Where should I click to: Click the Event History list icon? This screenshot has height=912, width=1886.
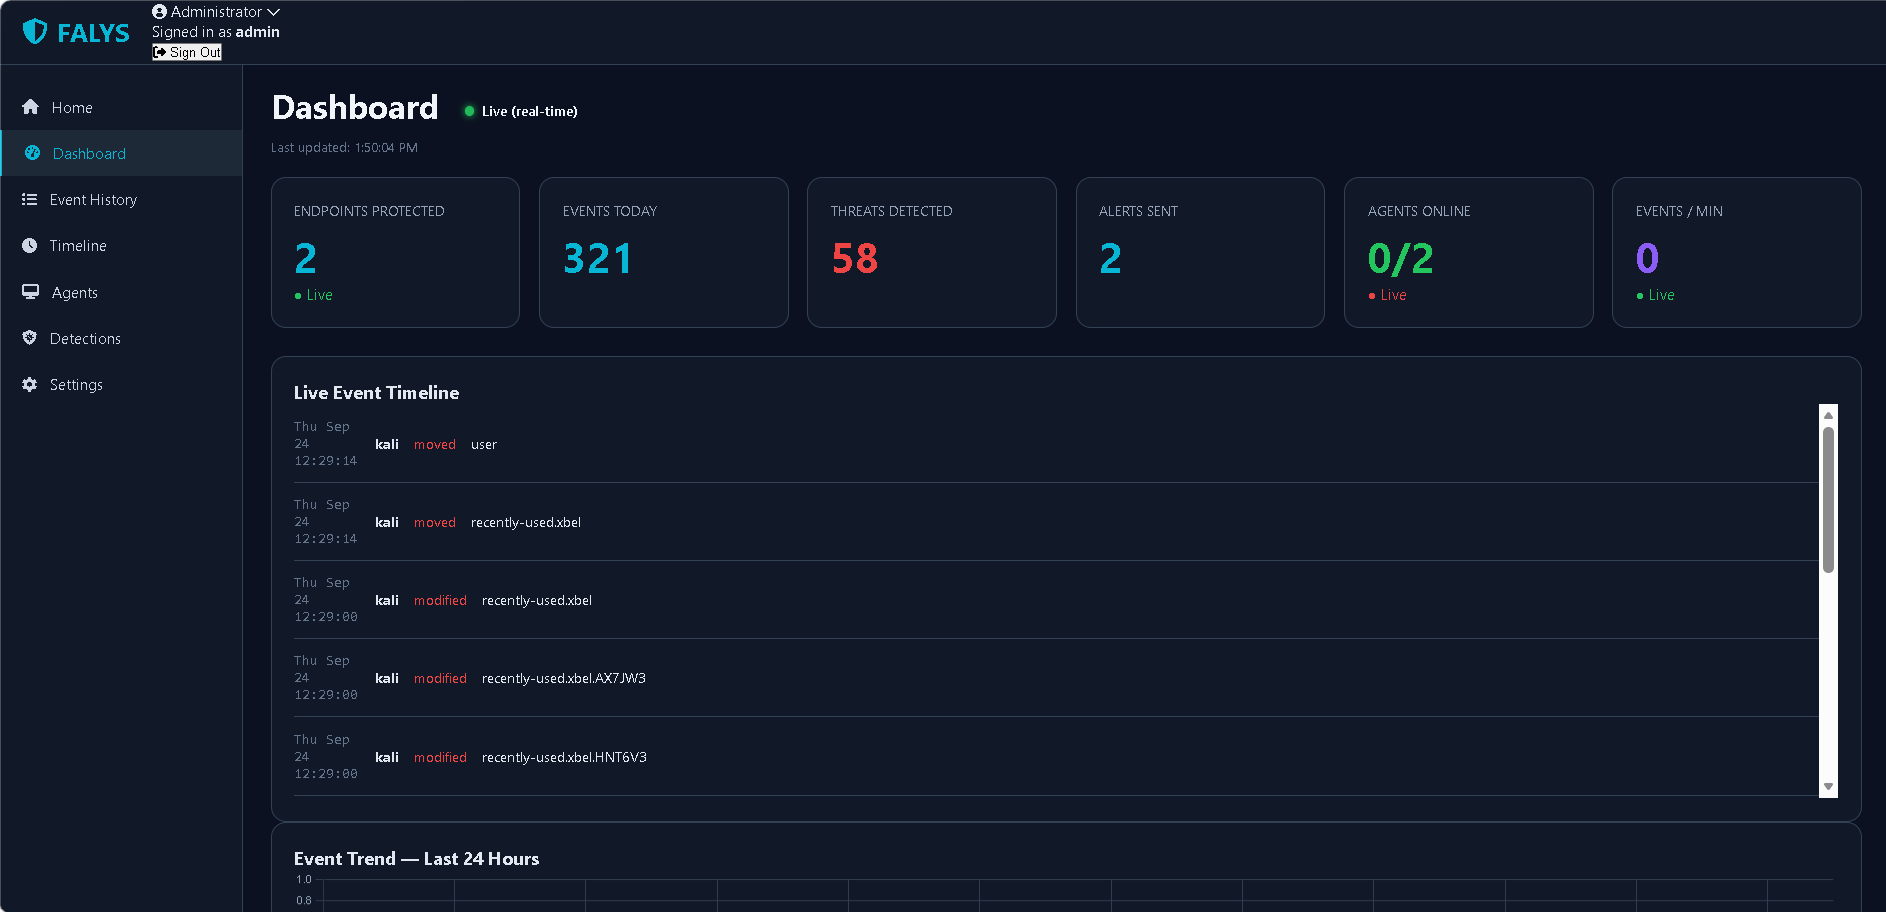point(29,199)
